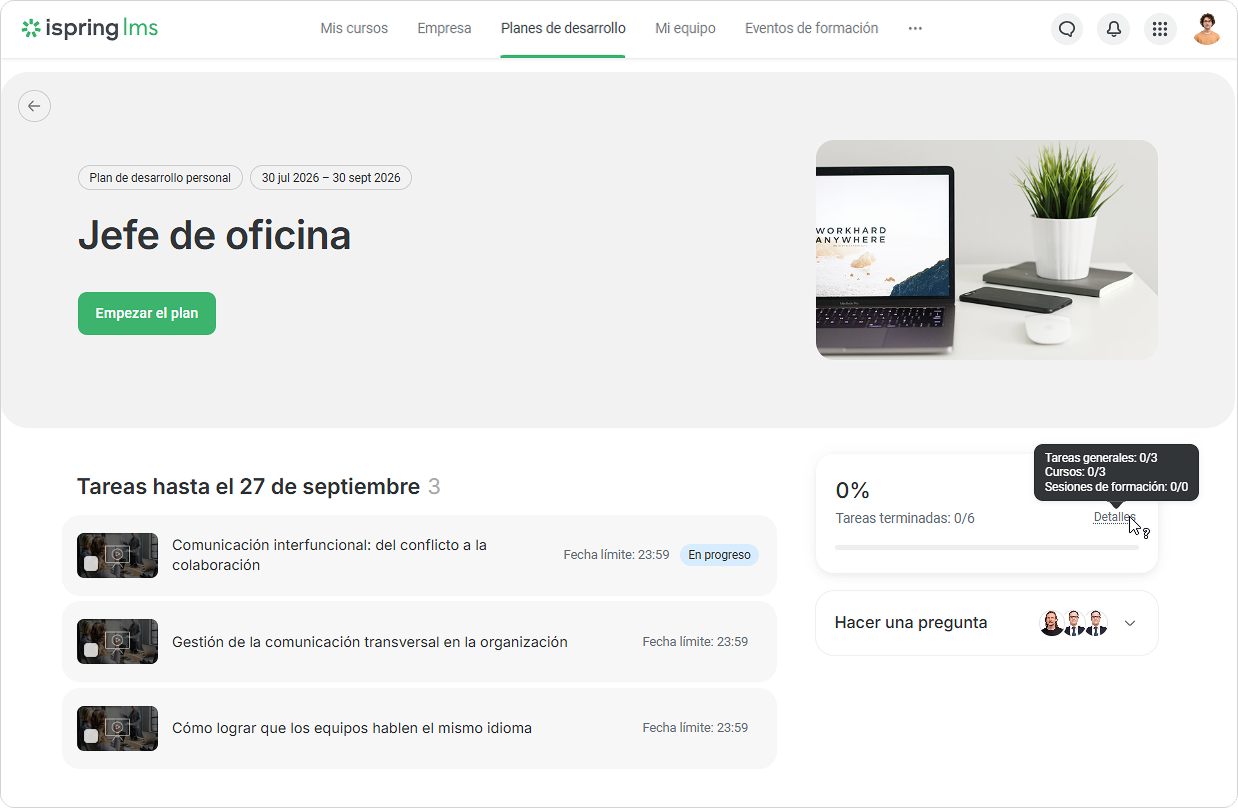Click the back arrow icon

click(35, 106)
